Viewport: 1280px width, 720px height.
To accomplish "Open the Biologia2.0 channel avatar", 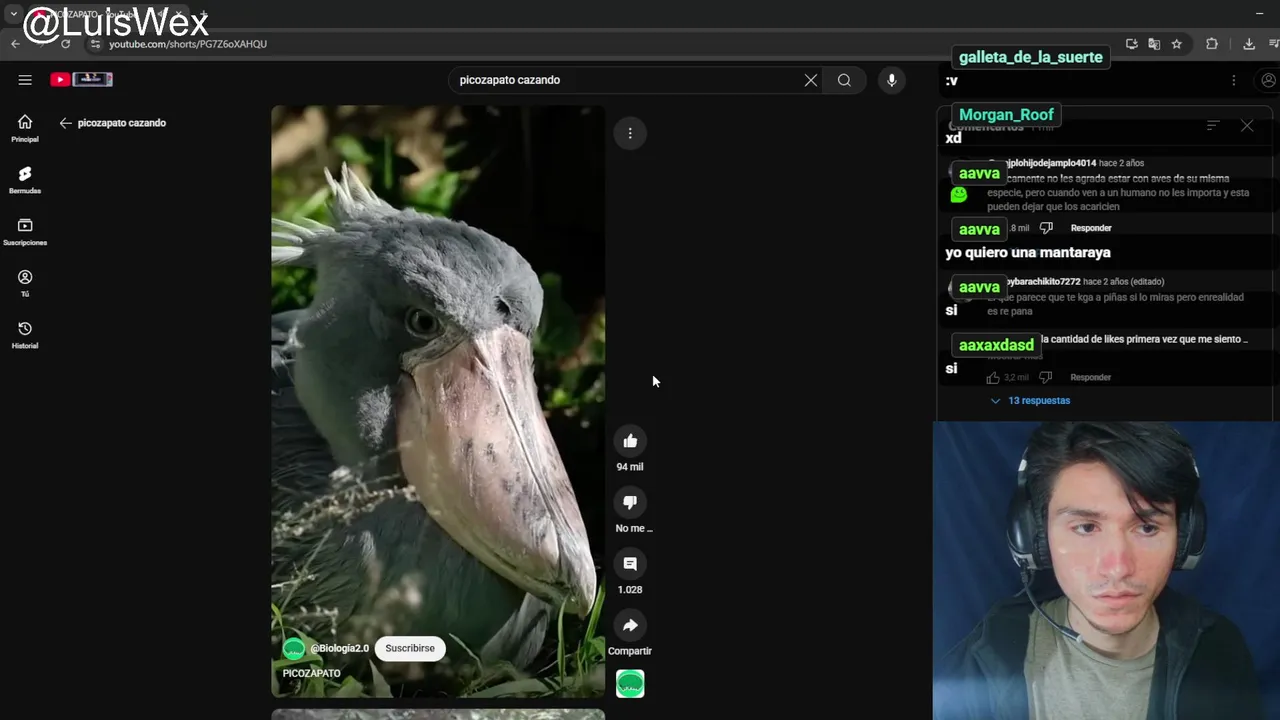I will tap(293, 649).
